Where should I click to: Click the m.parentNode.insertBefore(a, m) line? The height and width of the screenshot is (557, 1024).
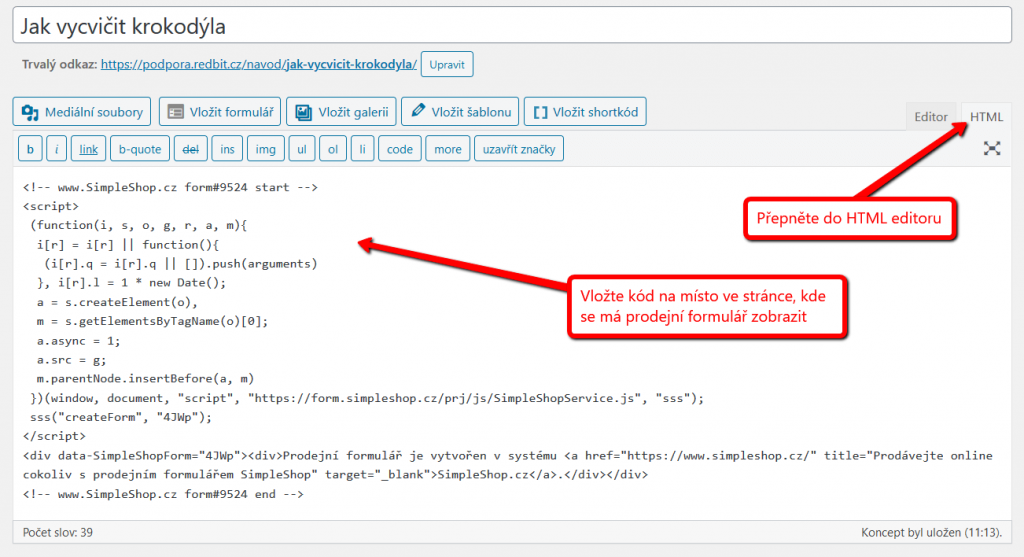coord(145,378)
